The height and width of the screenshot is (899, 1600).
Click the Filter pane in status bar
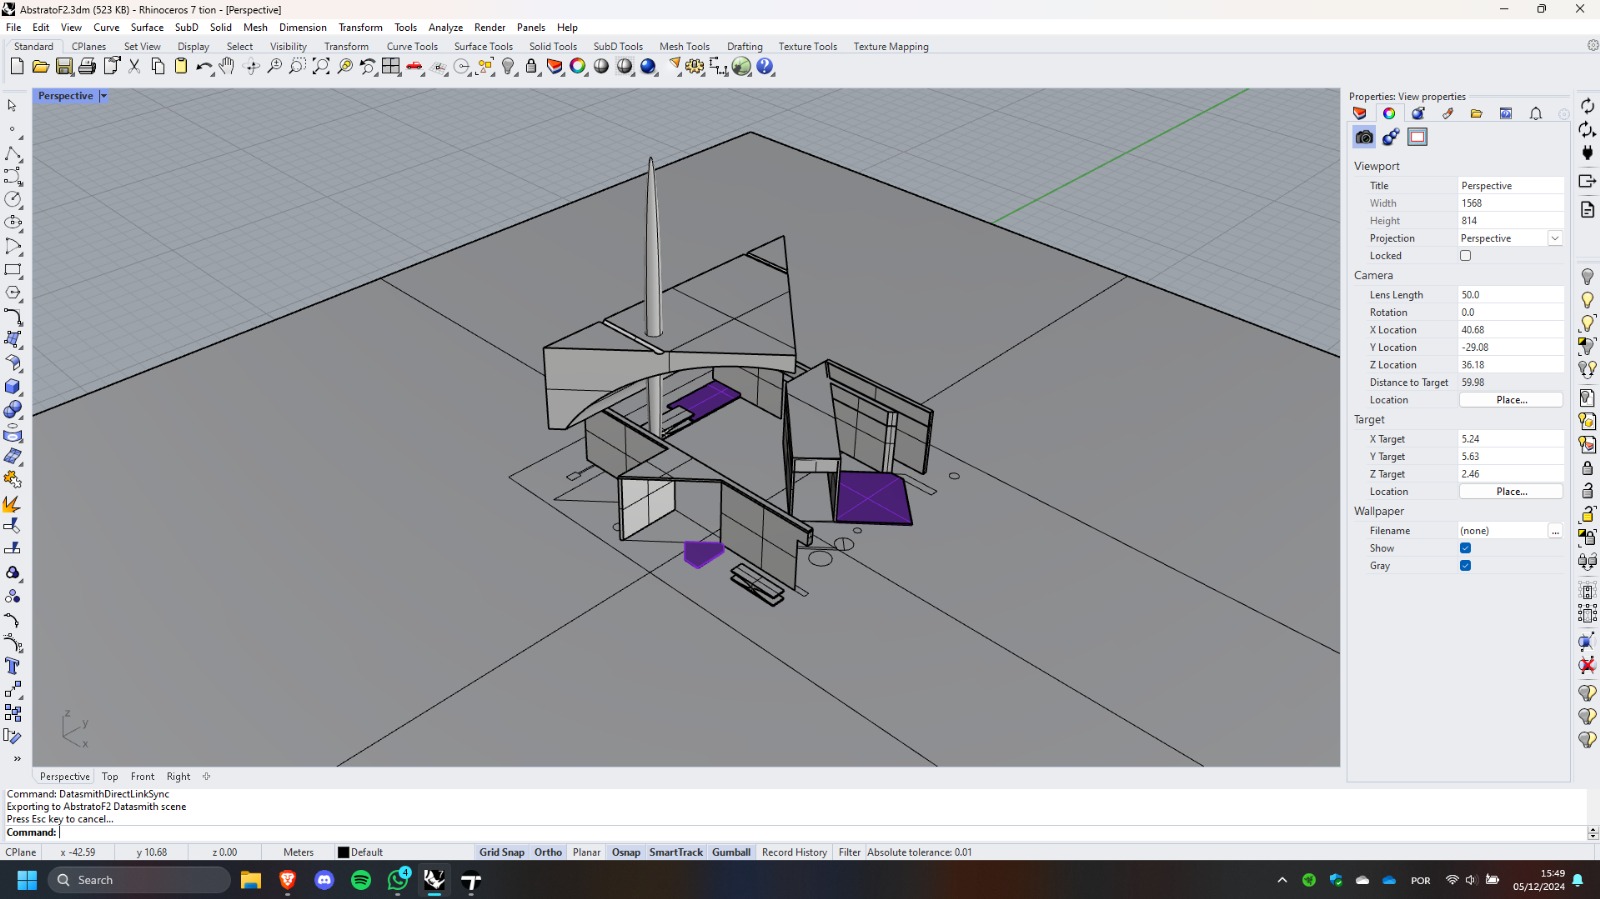point(849,852)
